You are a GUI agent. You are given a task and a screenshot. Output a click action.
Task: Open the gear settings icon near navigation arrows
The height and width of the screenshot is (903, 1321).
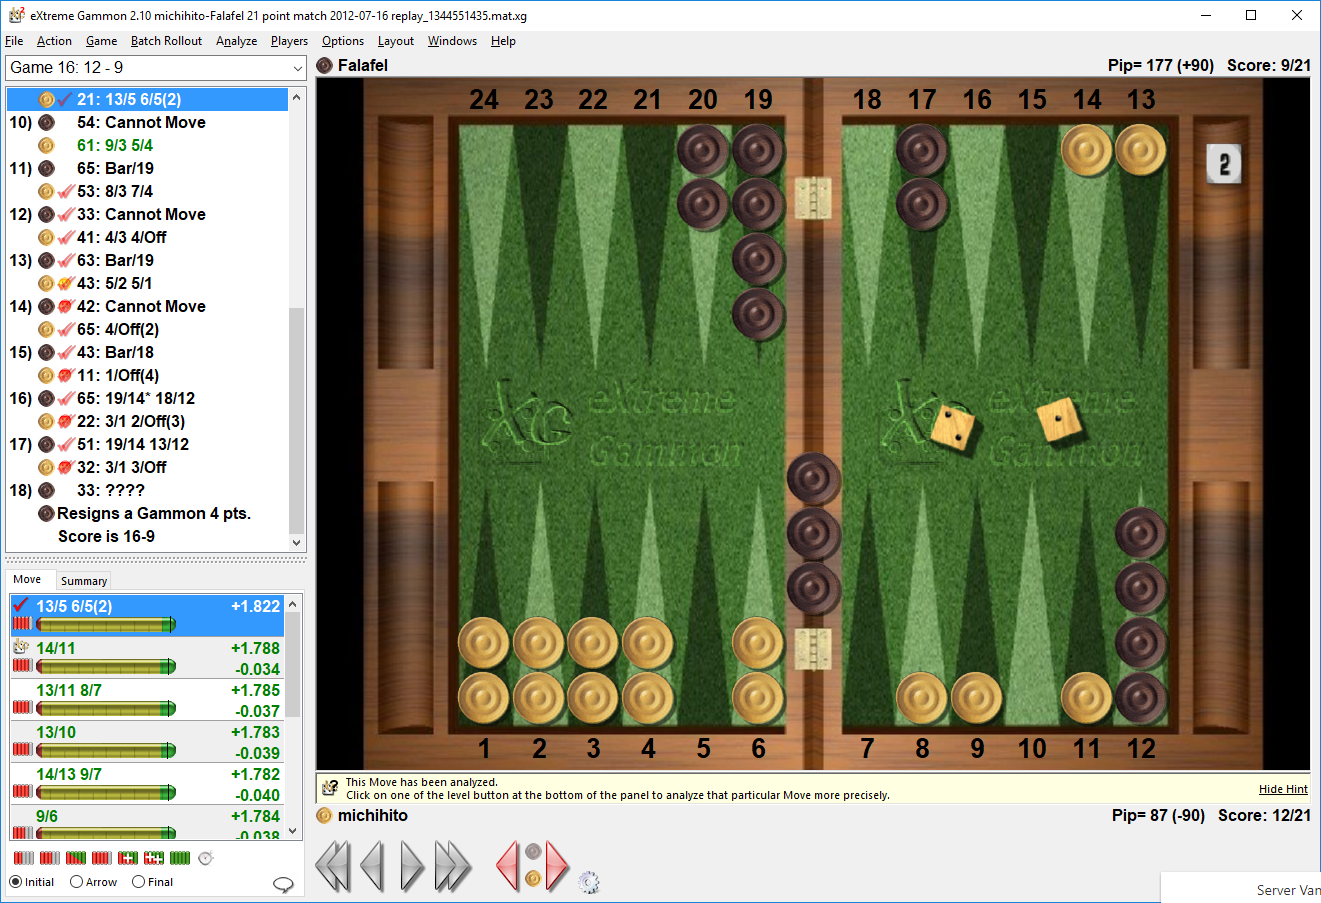[x=588, y=882]
